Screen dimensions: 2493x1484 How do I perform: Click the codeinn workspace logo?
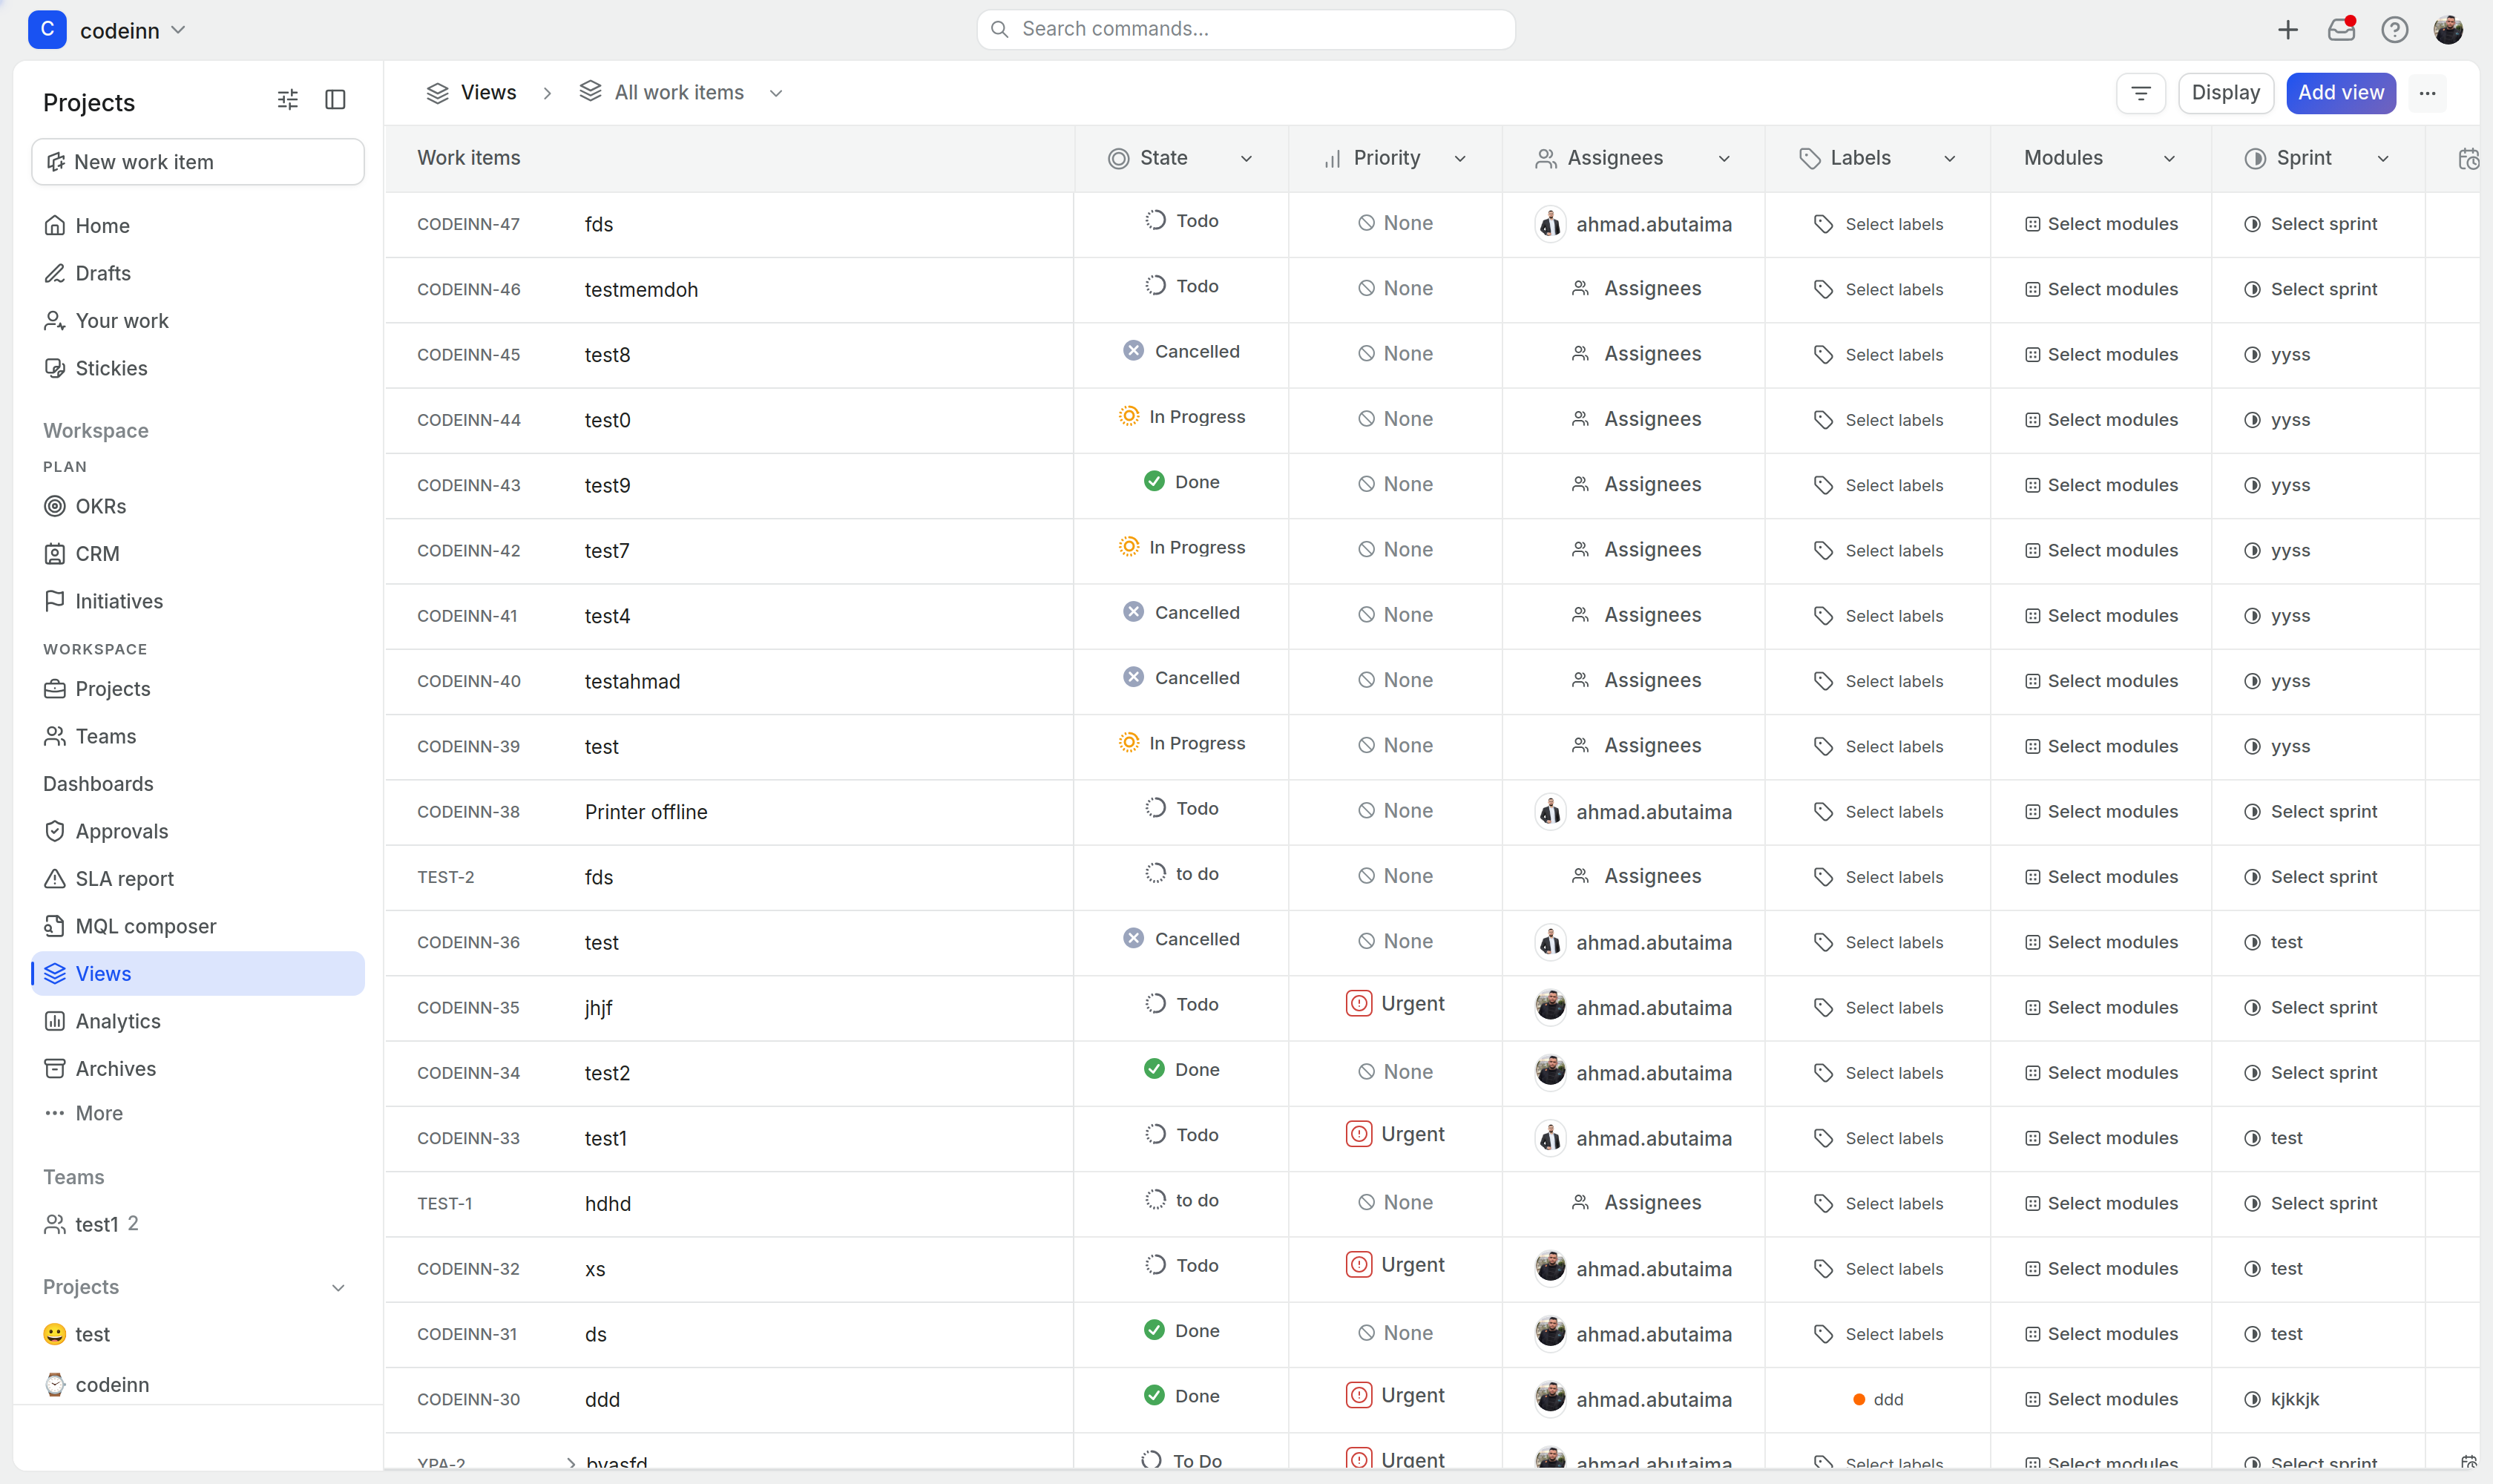pos(47,30)
